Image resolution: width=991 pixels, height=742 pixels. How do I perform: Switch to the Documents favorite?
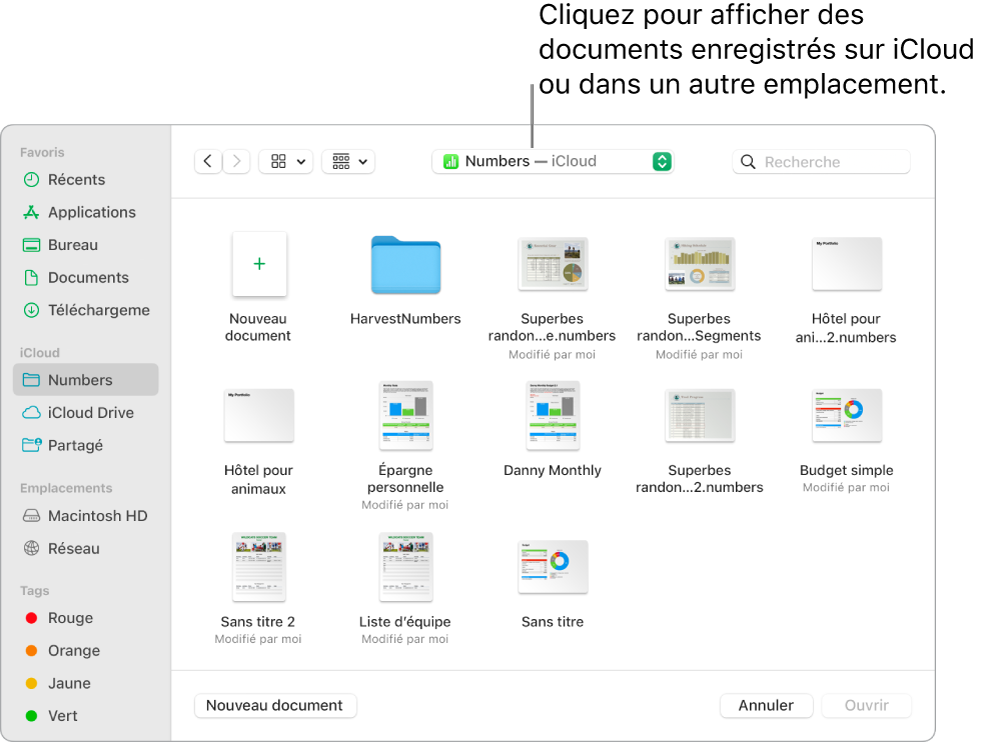[x=90, y=277]
